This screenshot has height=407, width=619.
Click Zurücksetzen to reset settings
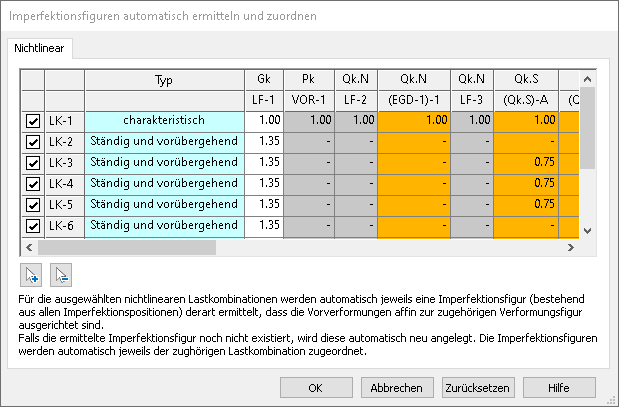pos(478,388)
